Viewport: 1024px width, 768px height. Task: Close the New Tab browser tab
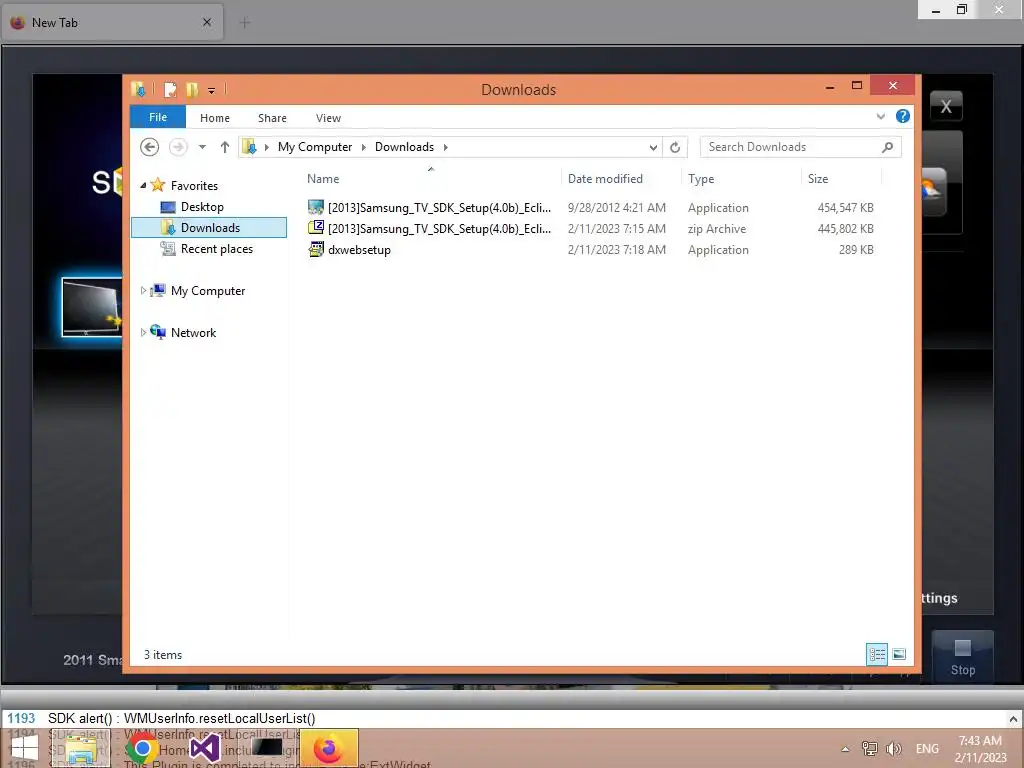coord(206,22)
